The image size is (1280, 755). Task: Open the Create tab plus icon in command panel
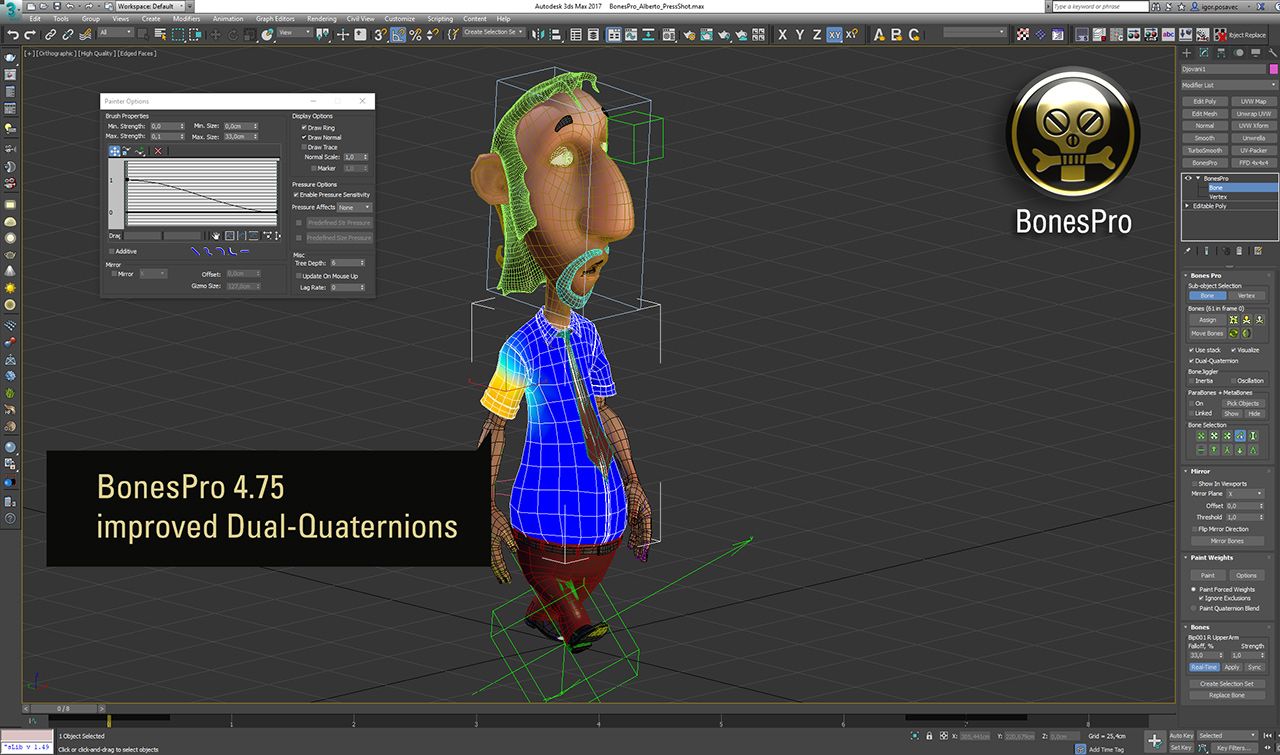1187,52
